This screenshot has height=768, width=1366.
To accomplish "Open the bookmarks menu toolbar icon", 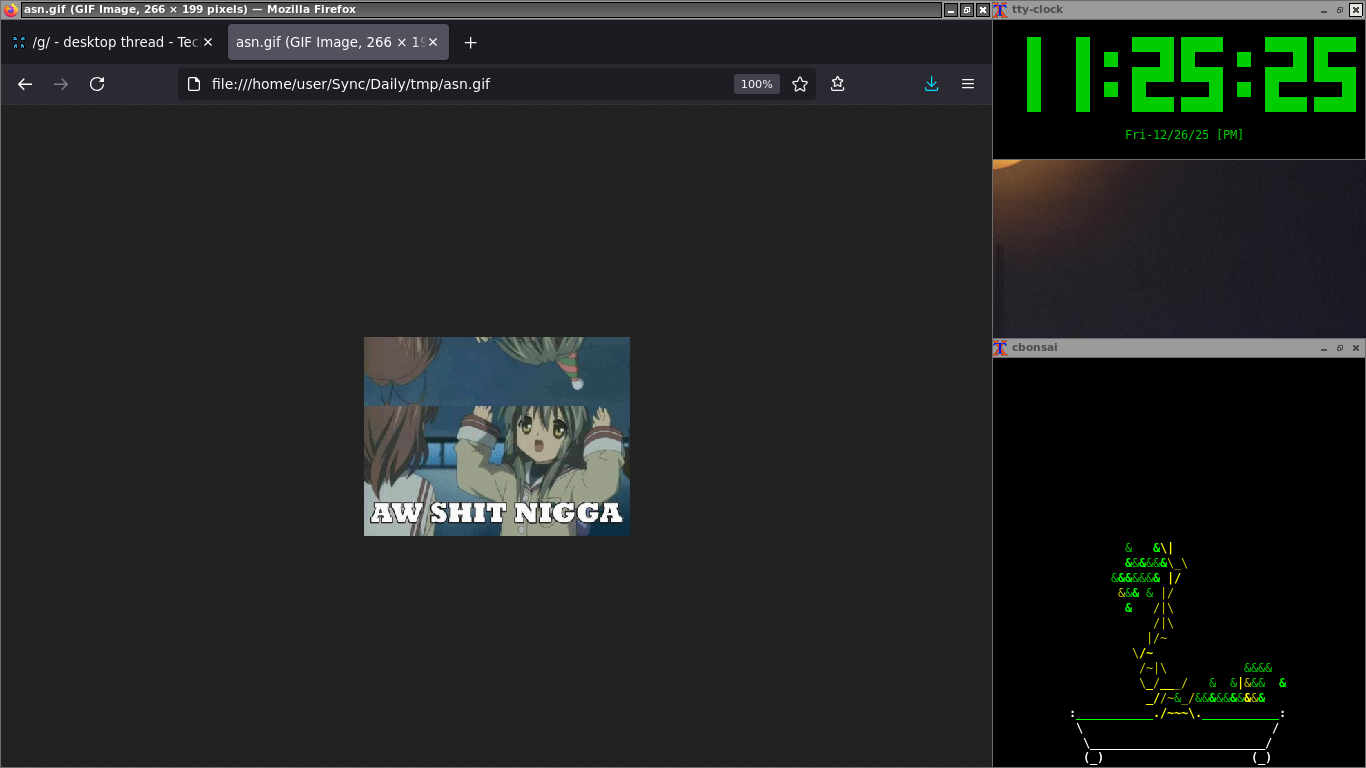I will (x=838, y=84).
